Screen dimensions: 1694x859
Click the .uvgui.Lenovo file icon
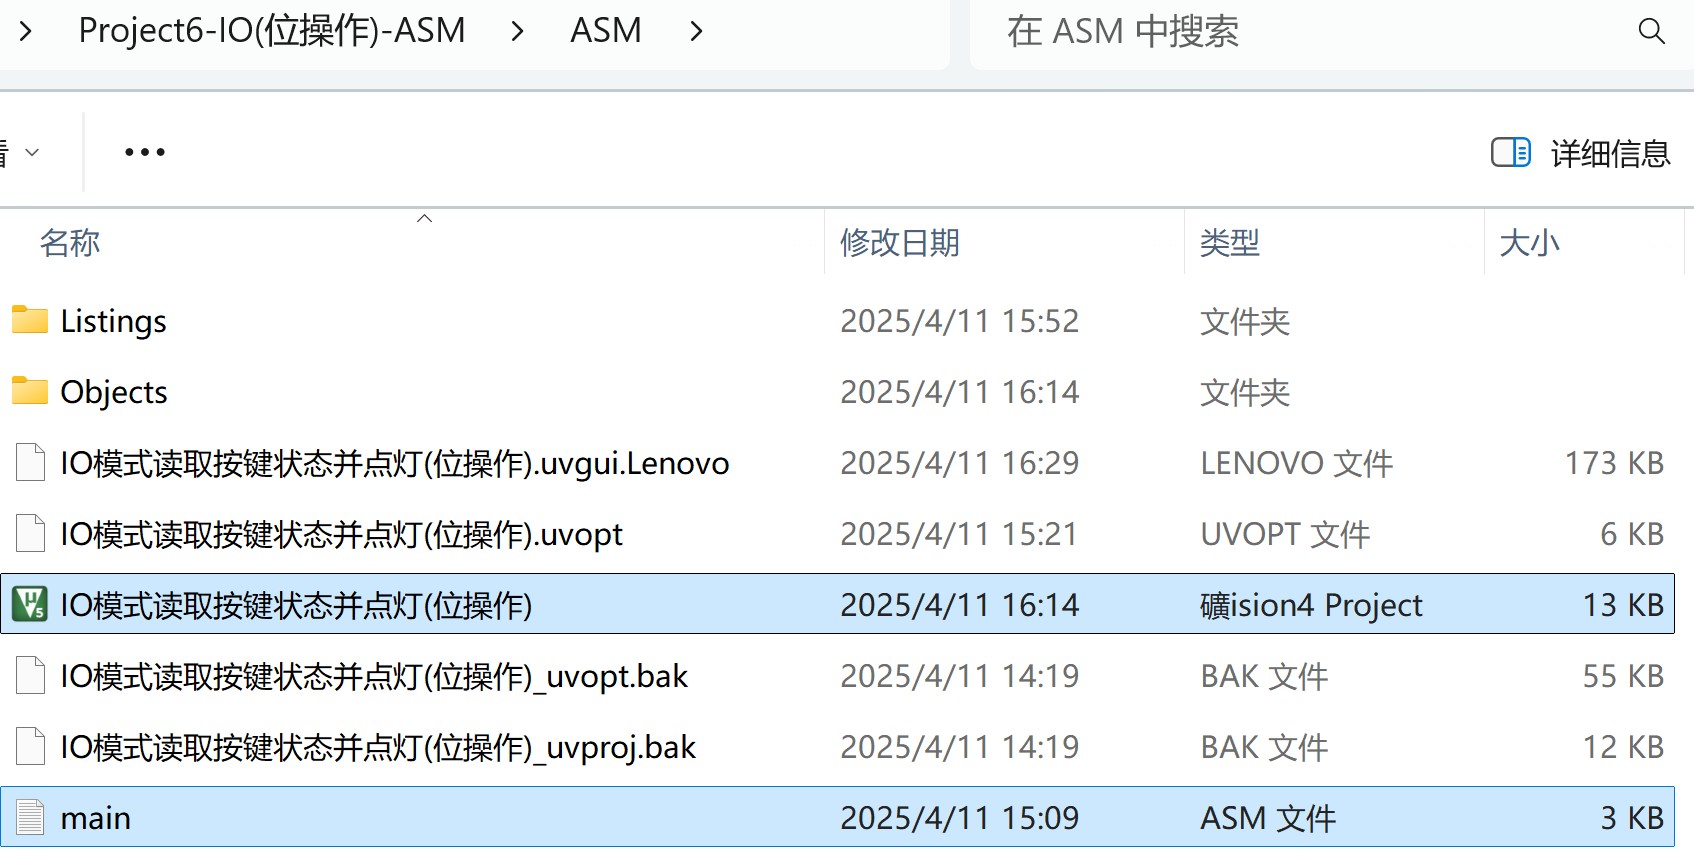[30, 462]
